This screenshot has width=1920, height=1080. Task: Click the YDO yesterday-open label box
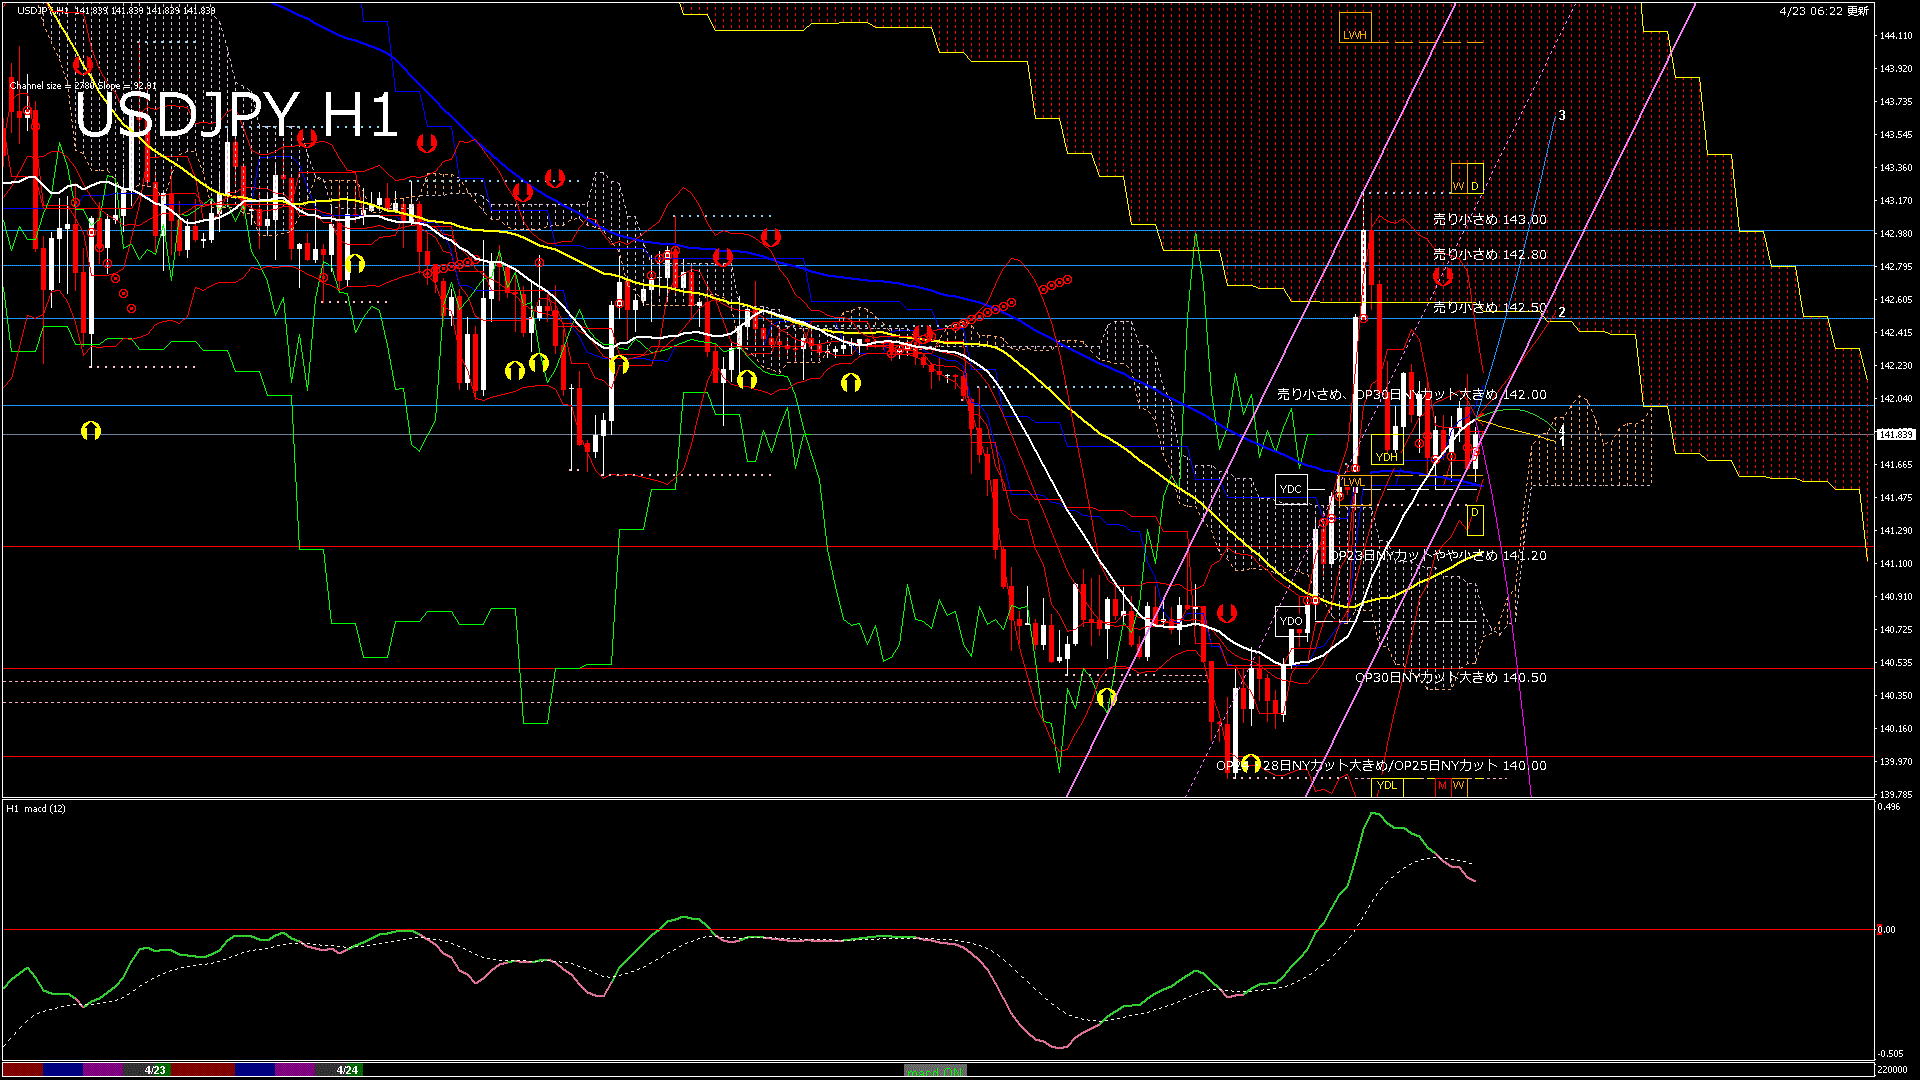tap(1291, 621)
